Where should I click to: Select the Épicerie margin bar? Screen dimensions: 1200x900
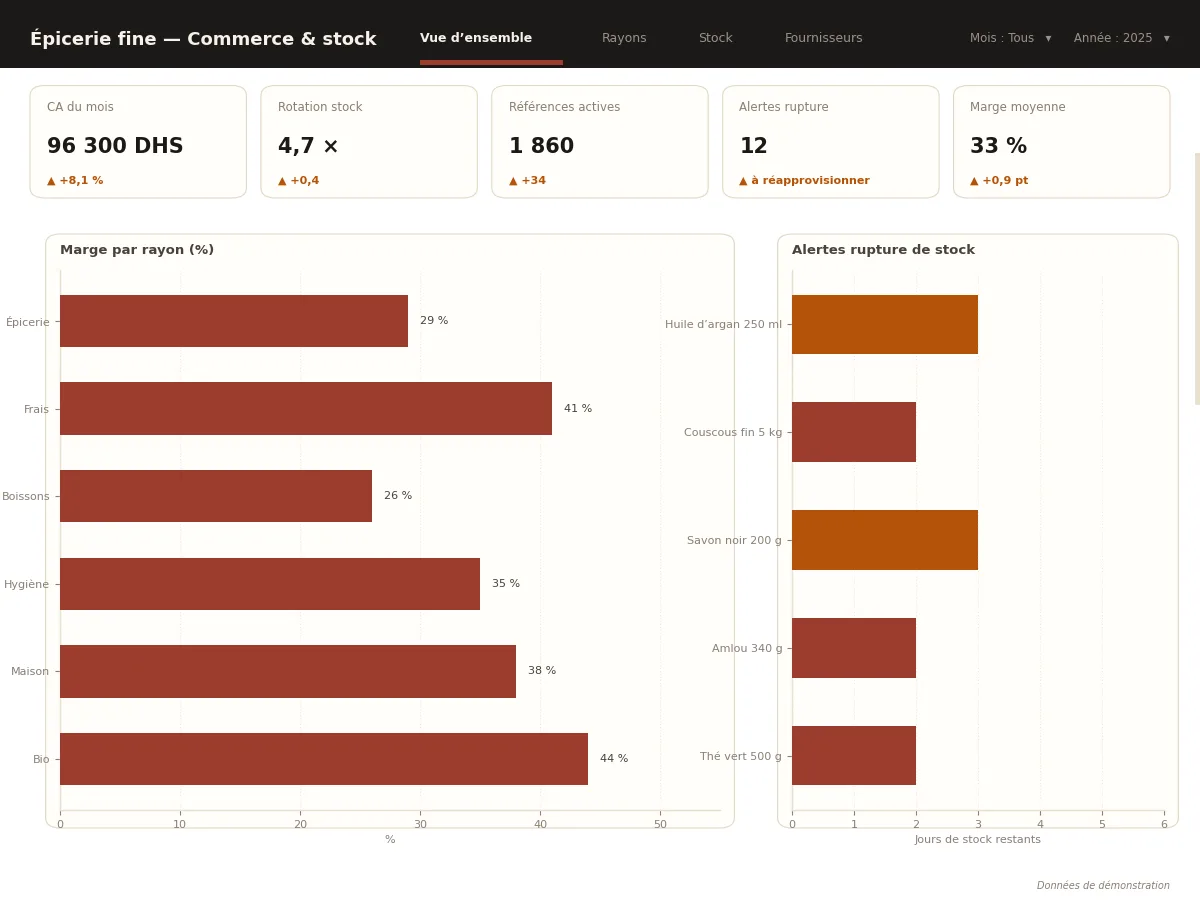(x=234, y=321)
